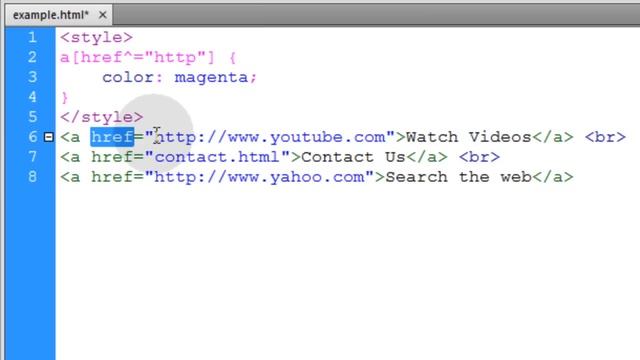This screenshot has width=640, height=360.
Task: Click the closing </a> on line 8
Action: coord(553,177)
